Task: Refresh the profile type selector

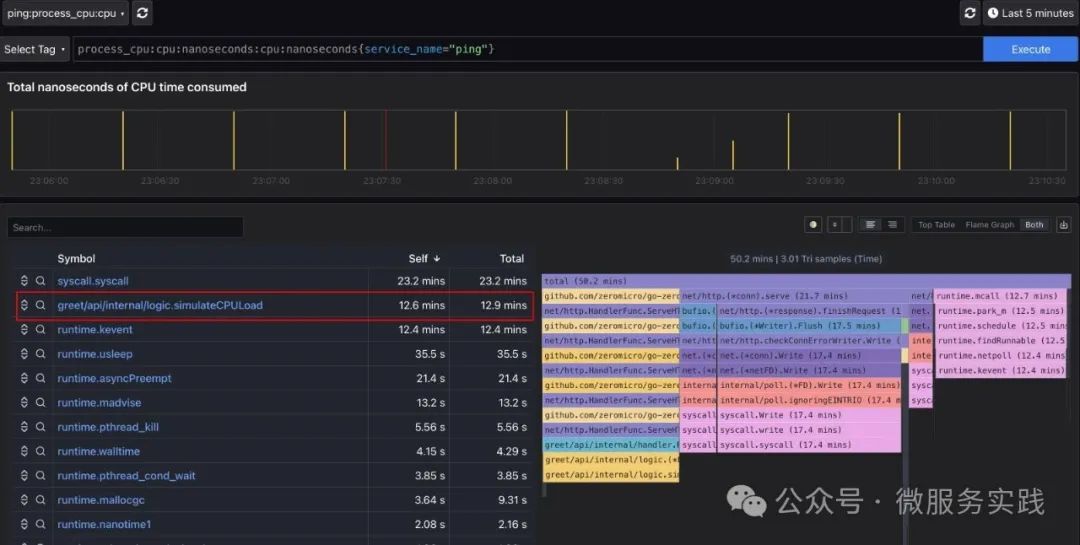Action: [x=142, y=13]
